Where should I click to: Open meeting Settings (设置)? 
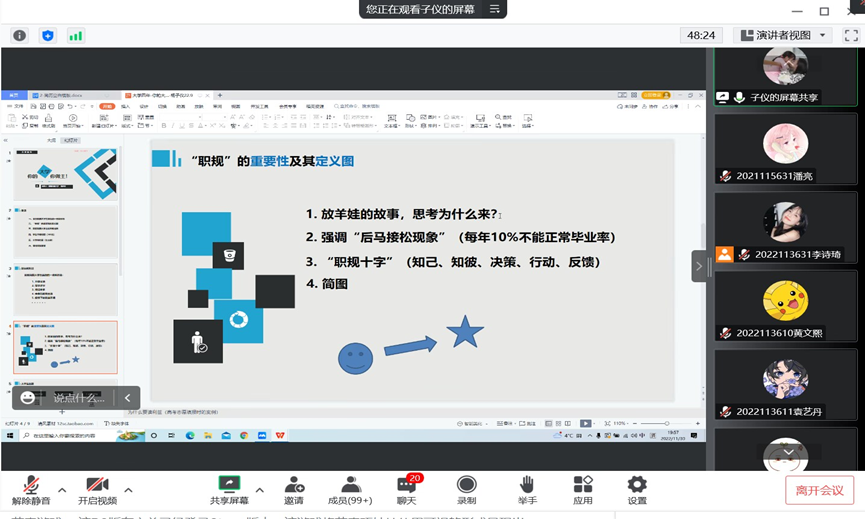pyautogui.click(x=637, y=490)
